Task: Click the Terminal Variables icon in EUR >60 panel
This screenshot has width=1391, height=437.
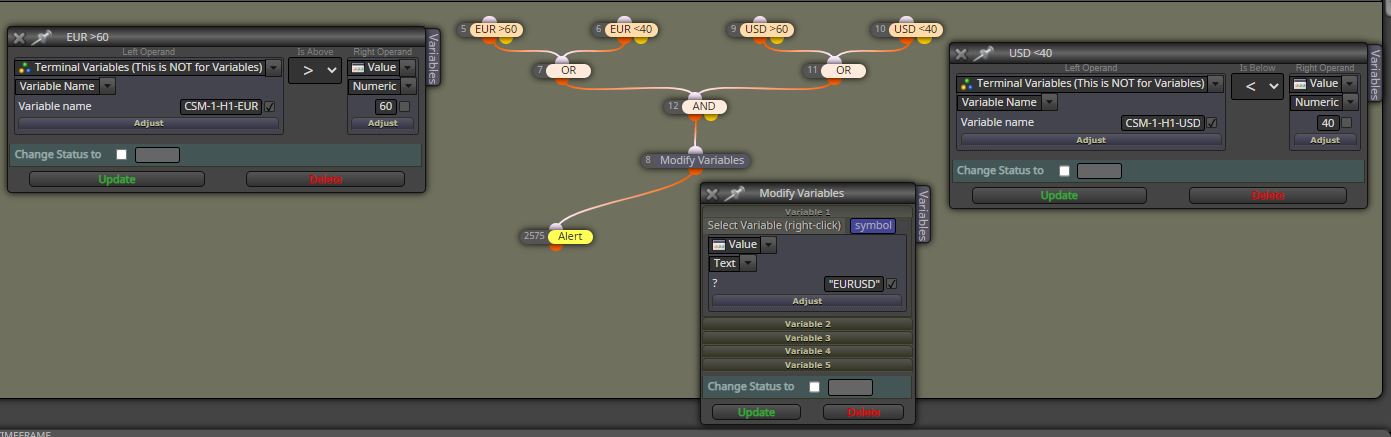Action: (x=24, y=68)
